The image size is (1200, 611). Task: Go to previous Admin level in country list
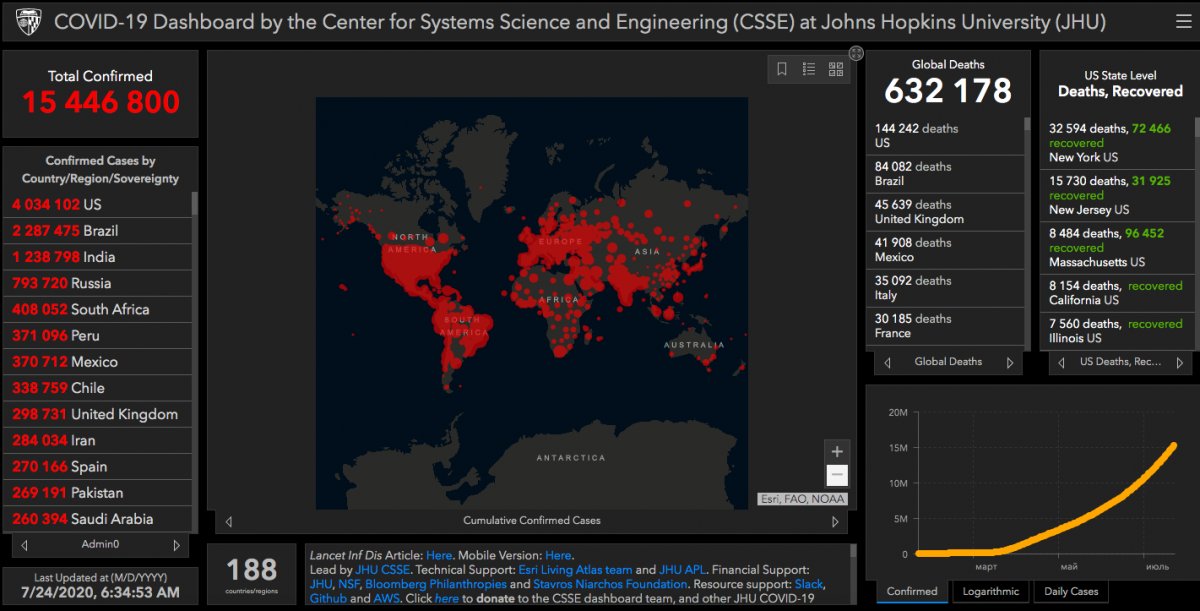[x=24, y=546]
